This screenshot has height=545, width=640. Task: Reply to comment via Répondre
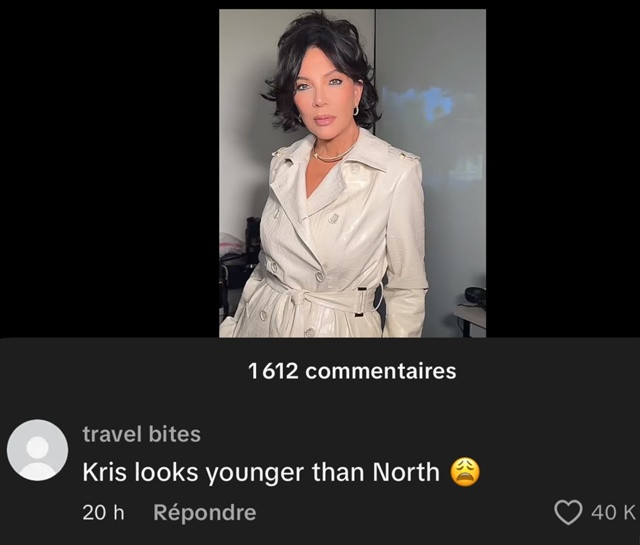pyautogui.click(x=204, y=512)
